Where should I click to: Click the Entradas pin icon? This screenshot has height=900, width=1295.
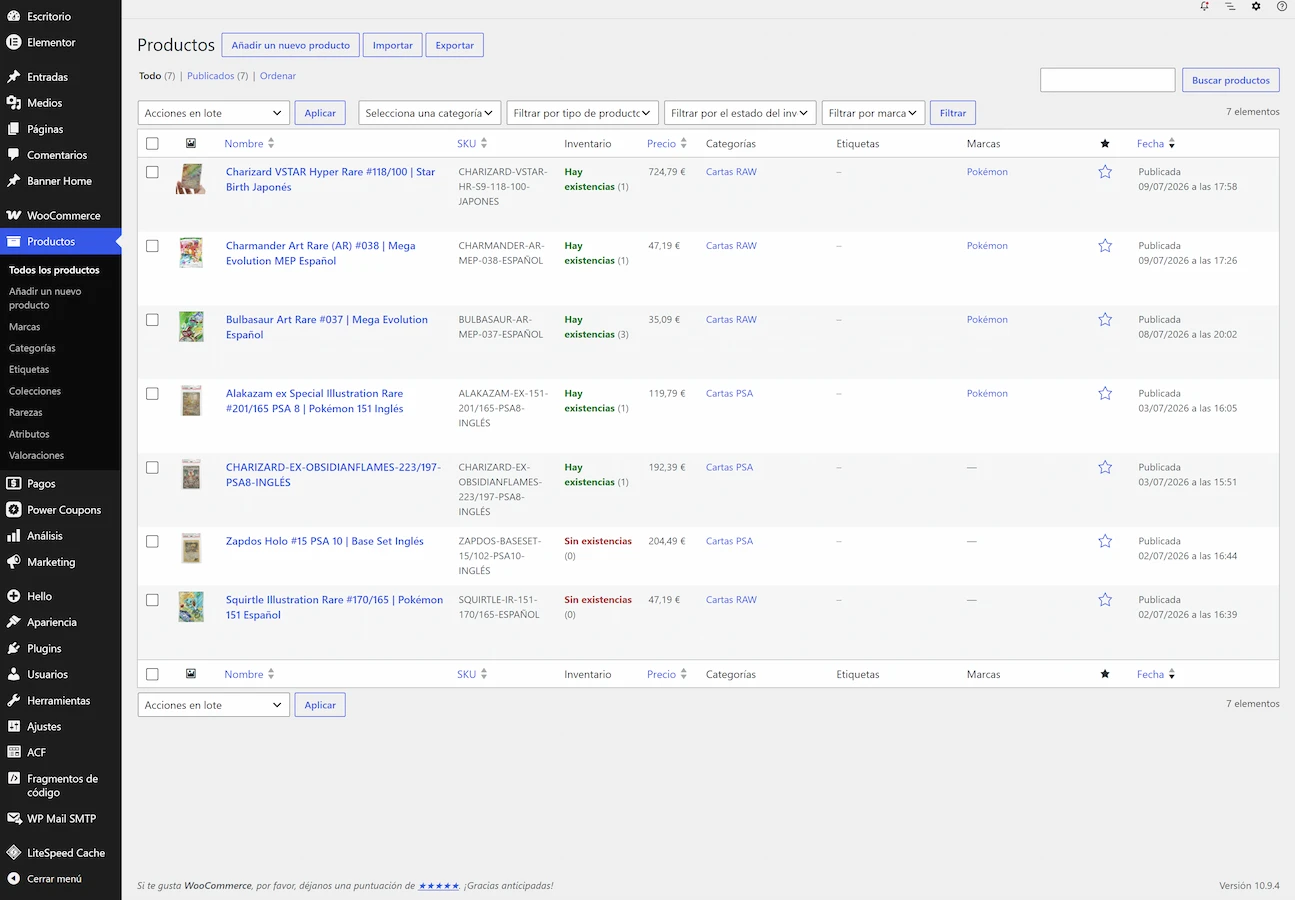click(14, 77)
